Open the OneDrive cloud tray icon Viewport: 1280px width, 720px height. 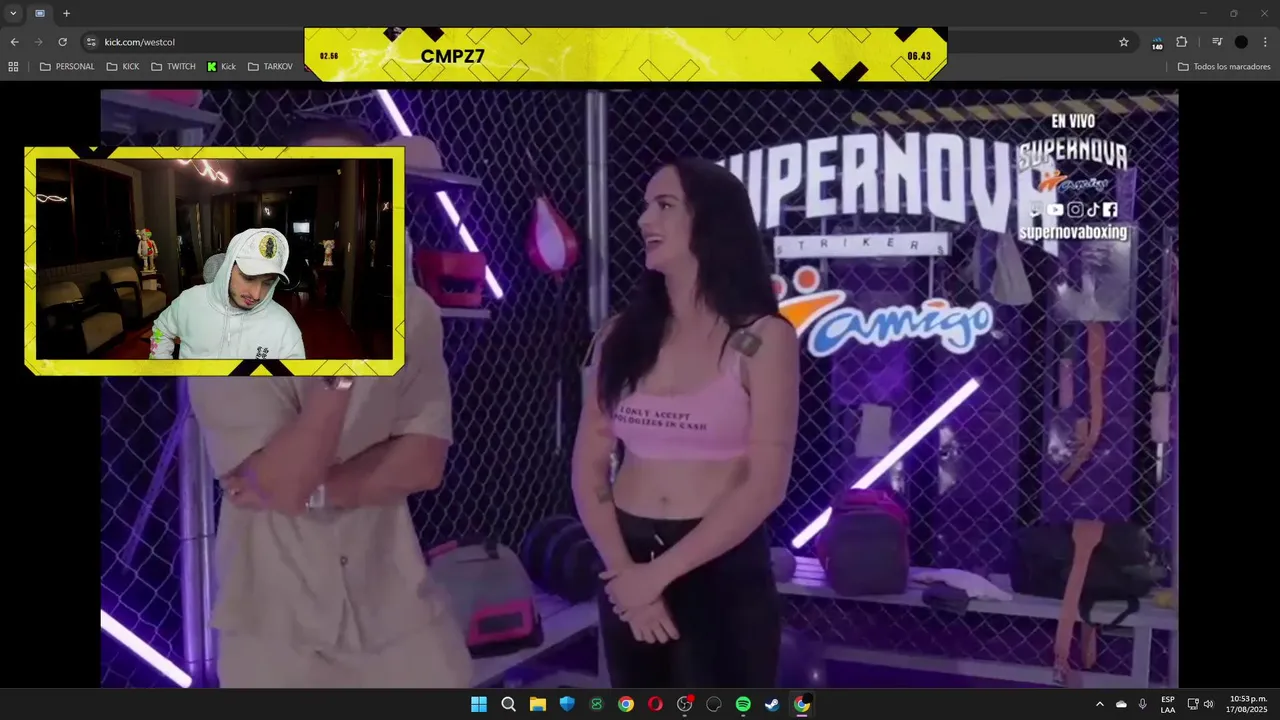point(1121,704)
